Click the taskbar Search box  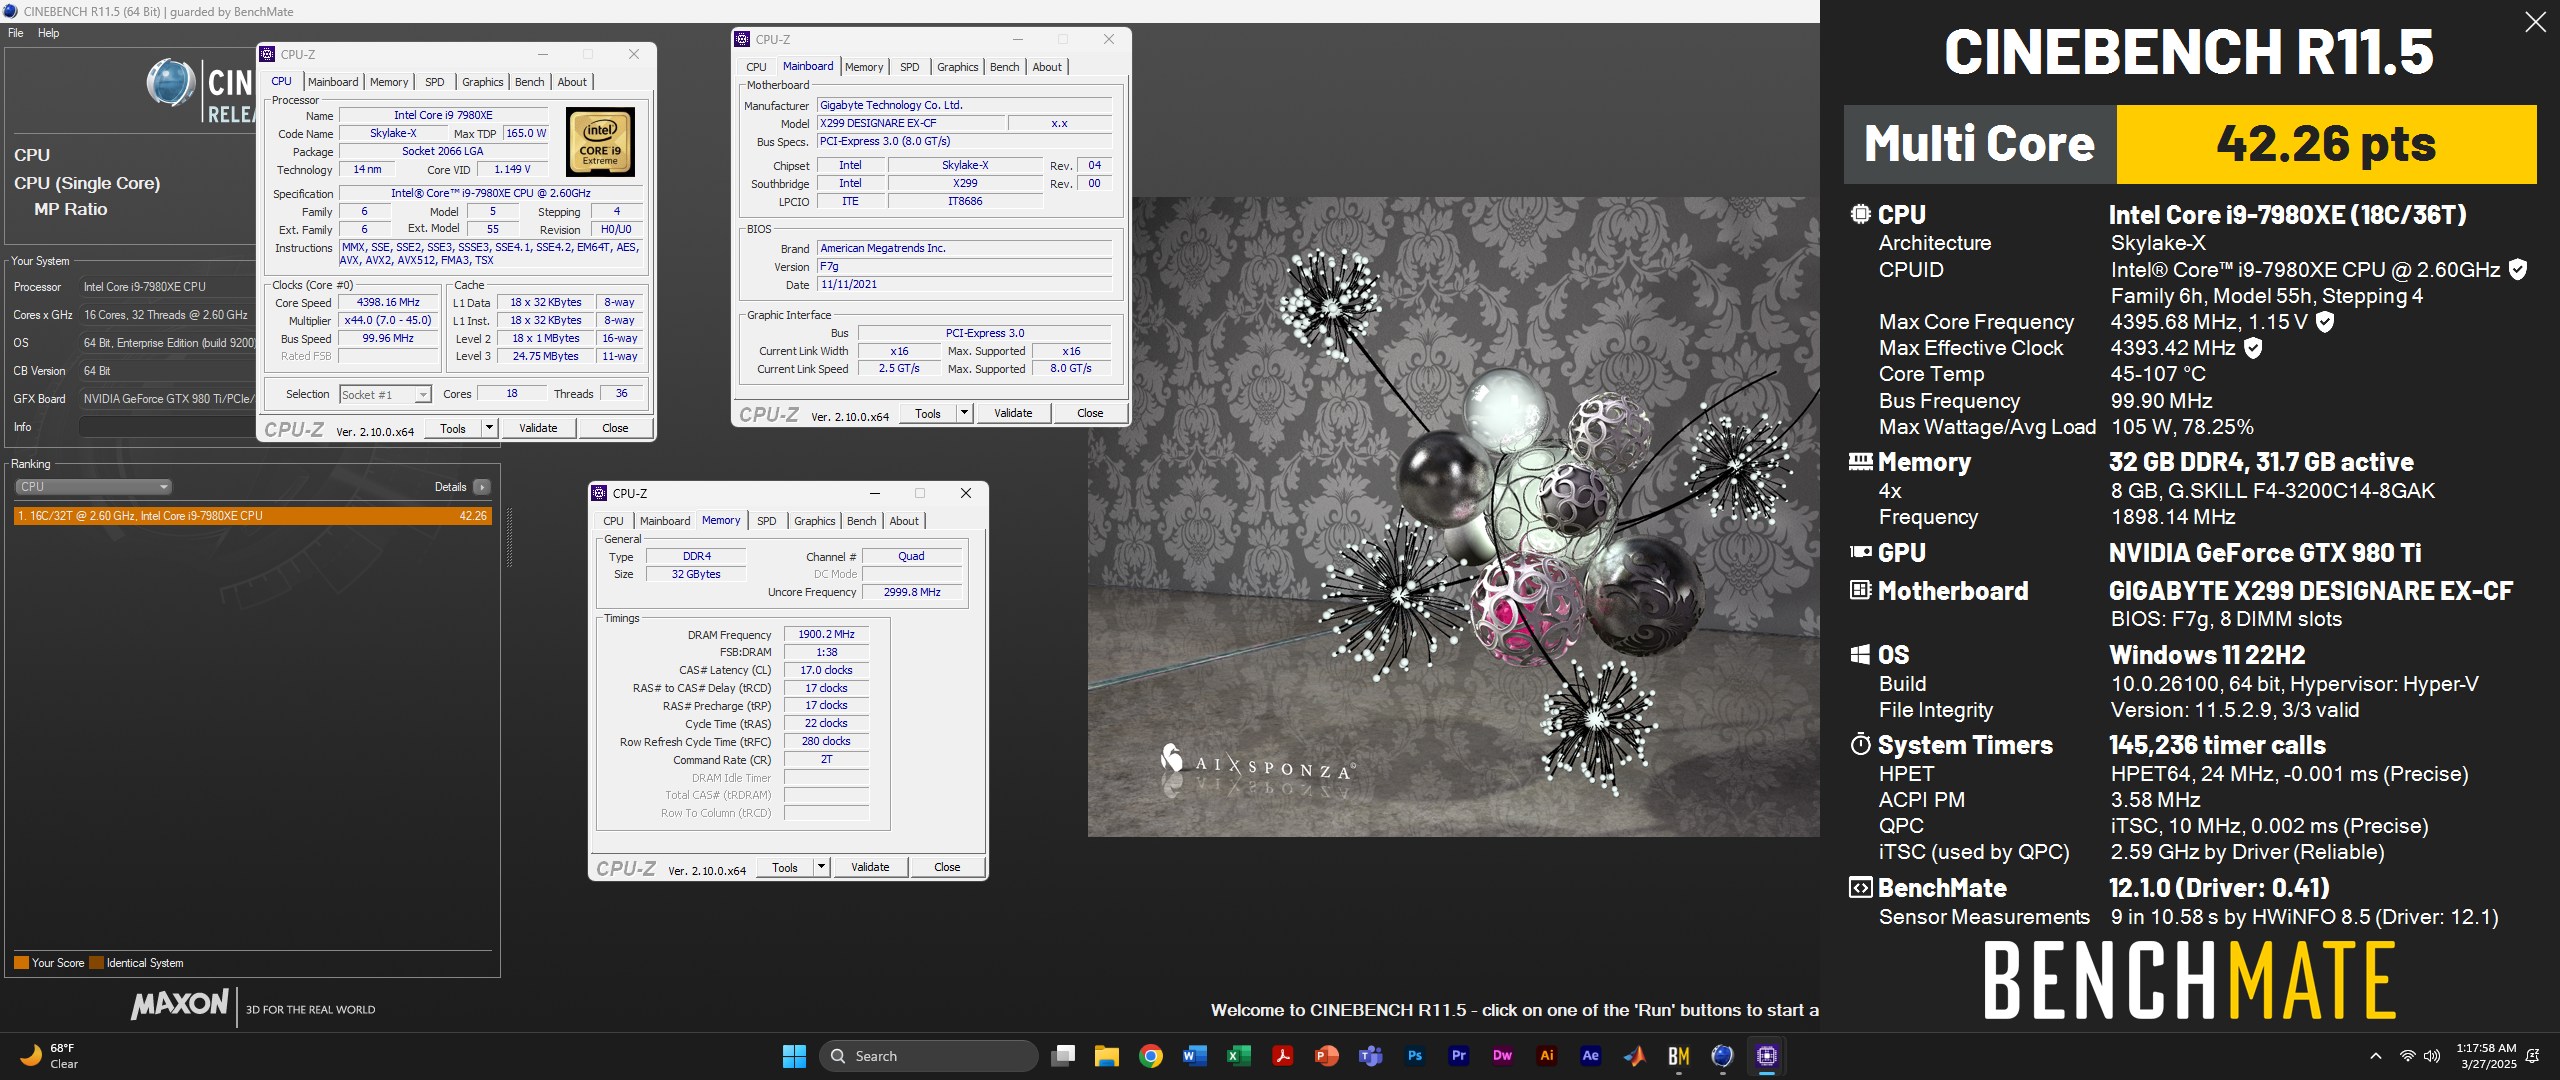pyautogui.click(x=928, y=1056)
